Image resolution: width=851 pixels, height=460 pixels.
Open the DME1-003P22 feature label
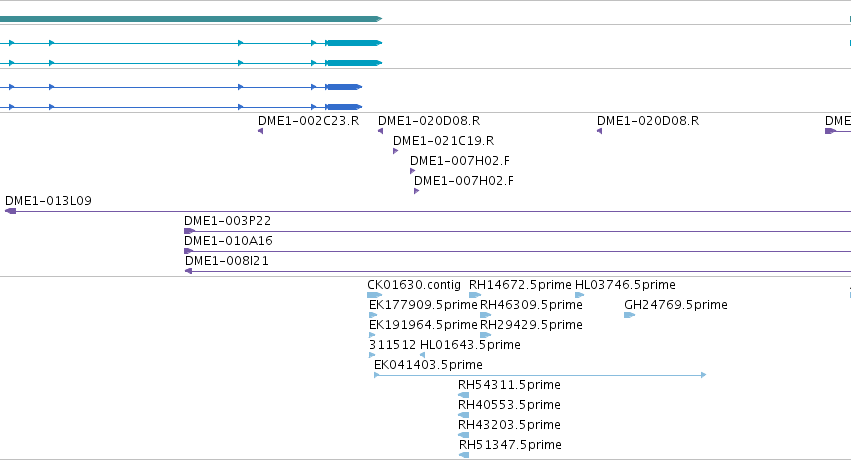click(x=227, y=221)
